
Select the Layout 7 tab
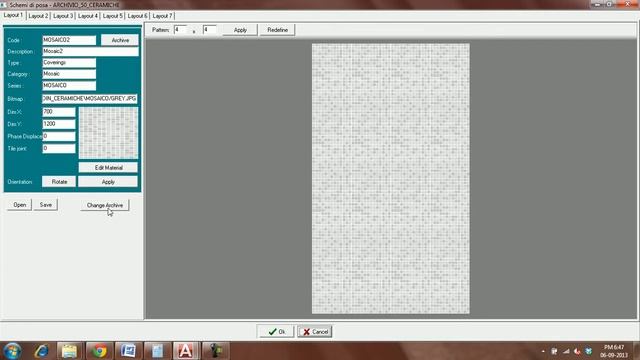click(162, 16)
